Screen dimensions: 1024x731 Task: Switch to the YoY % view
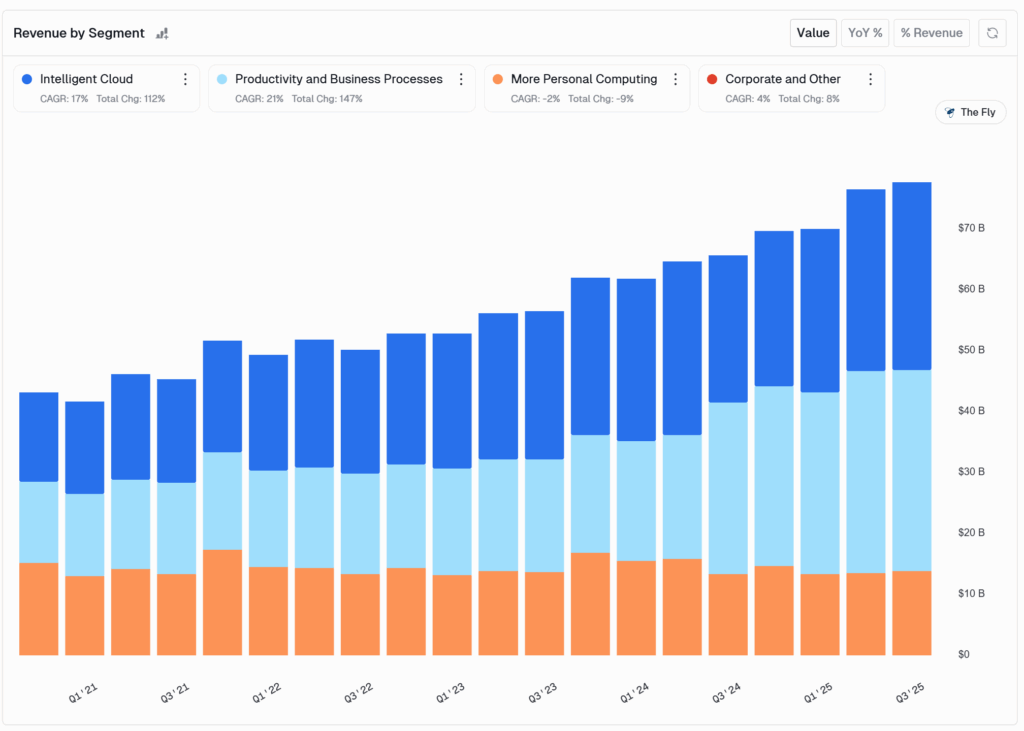pos(865,33)
